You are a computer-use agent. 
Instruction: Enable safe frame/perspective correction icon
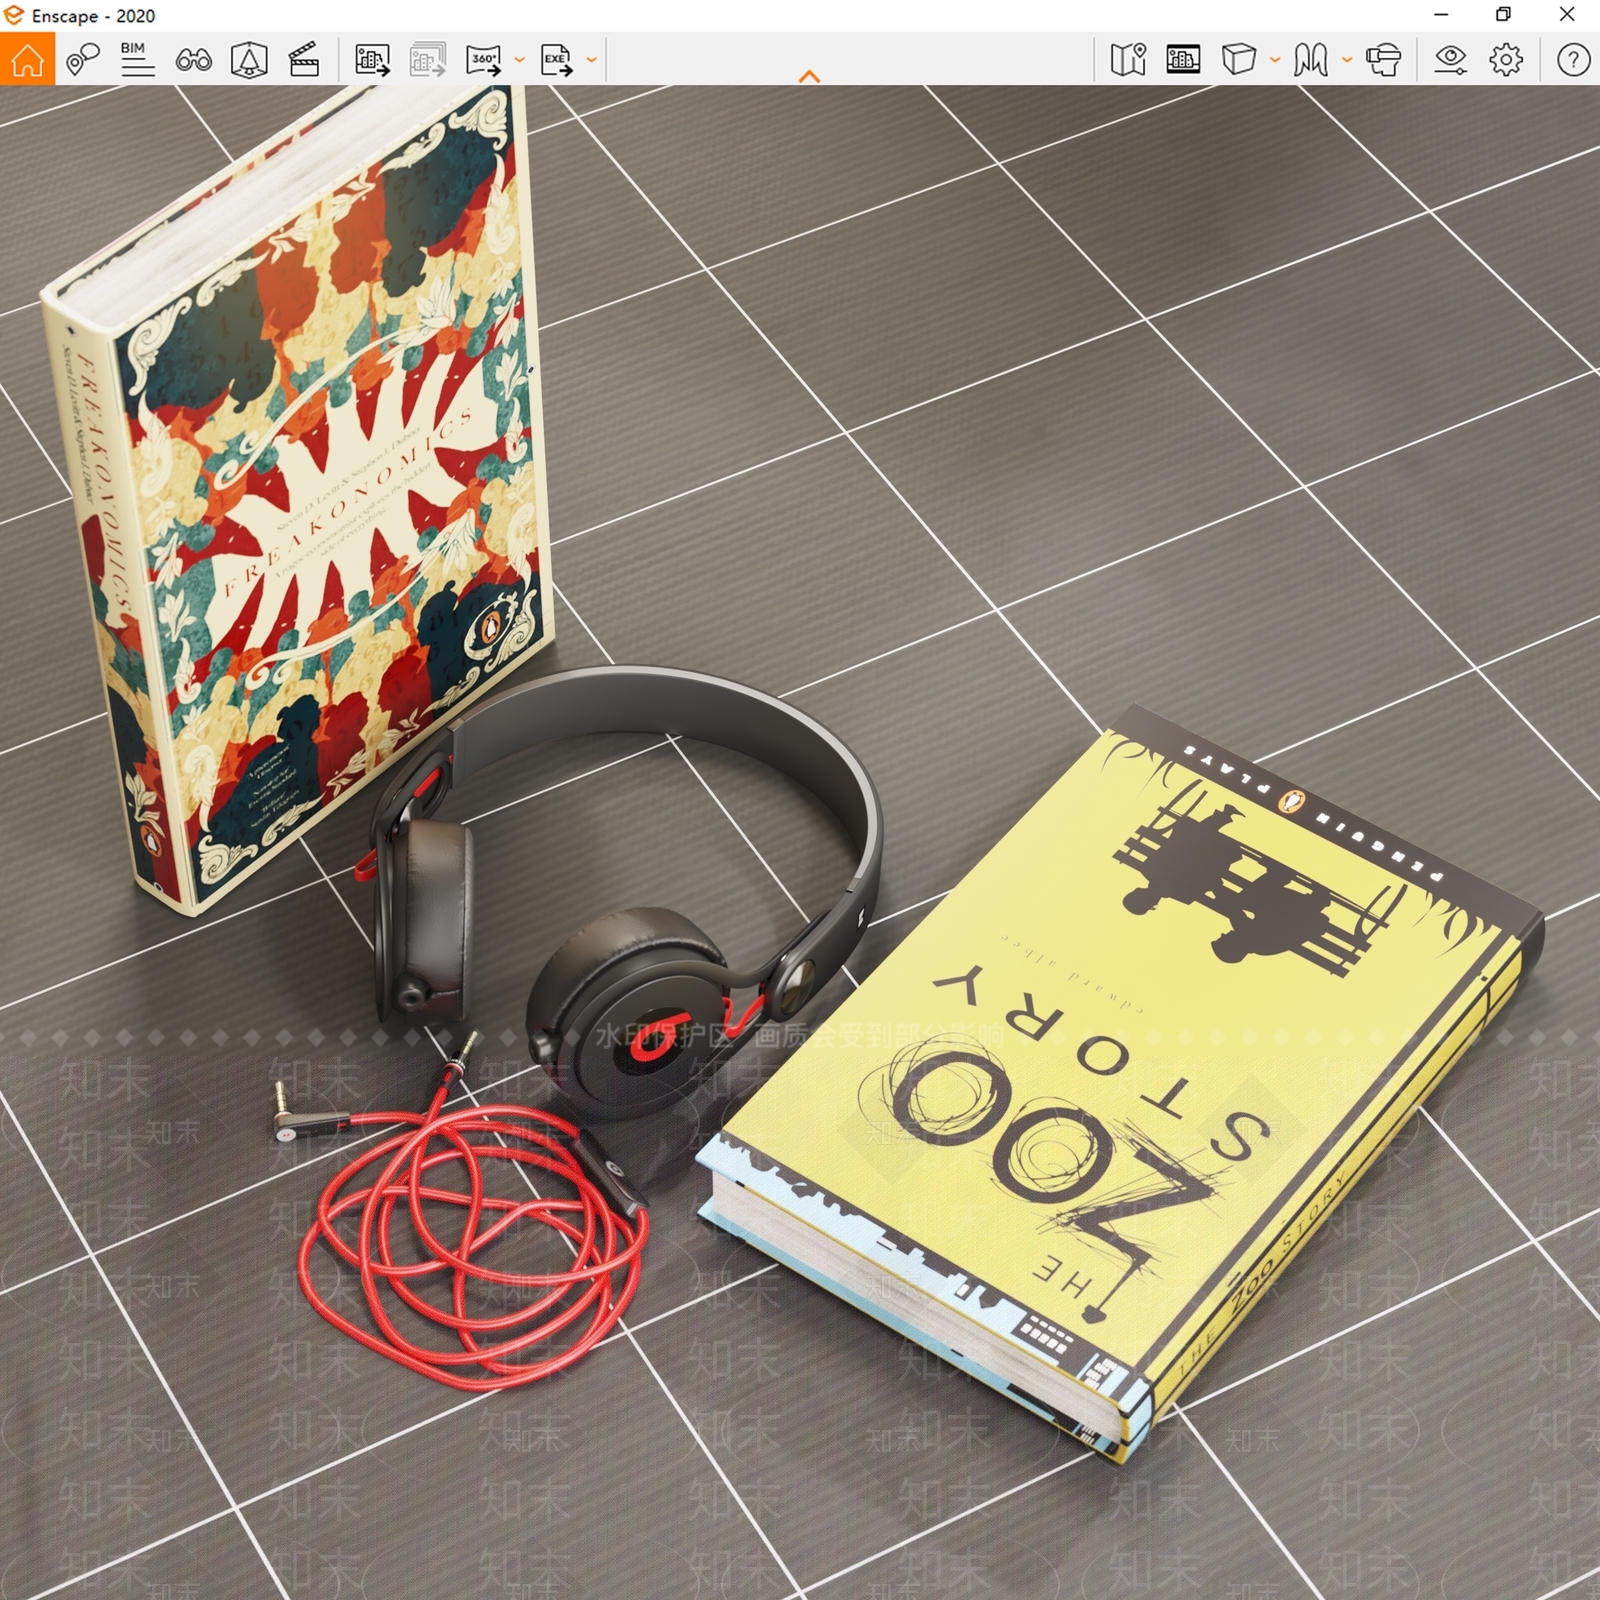click(x=249, y=60)
